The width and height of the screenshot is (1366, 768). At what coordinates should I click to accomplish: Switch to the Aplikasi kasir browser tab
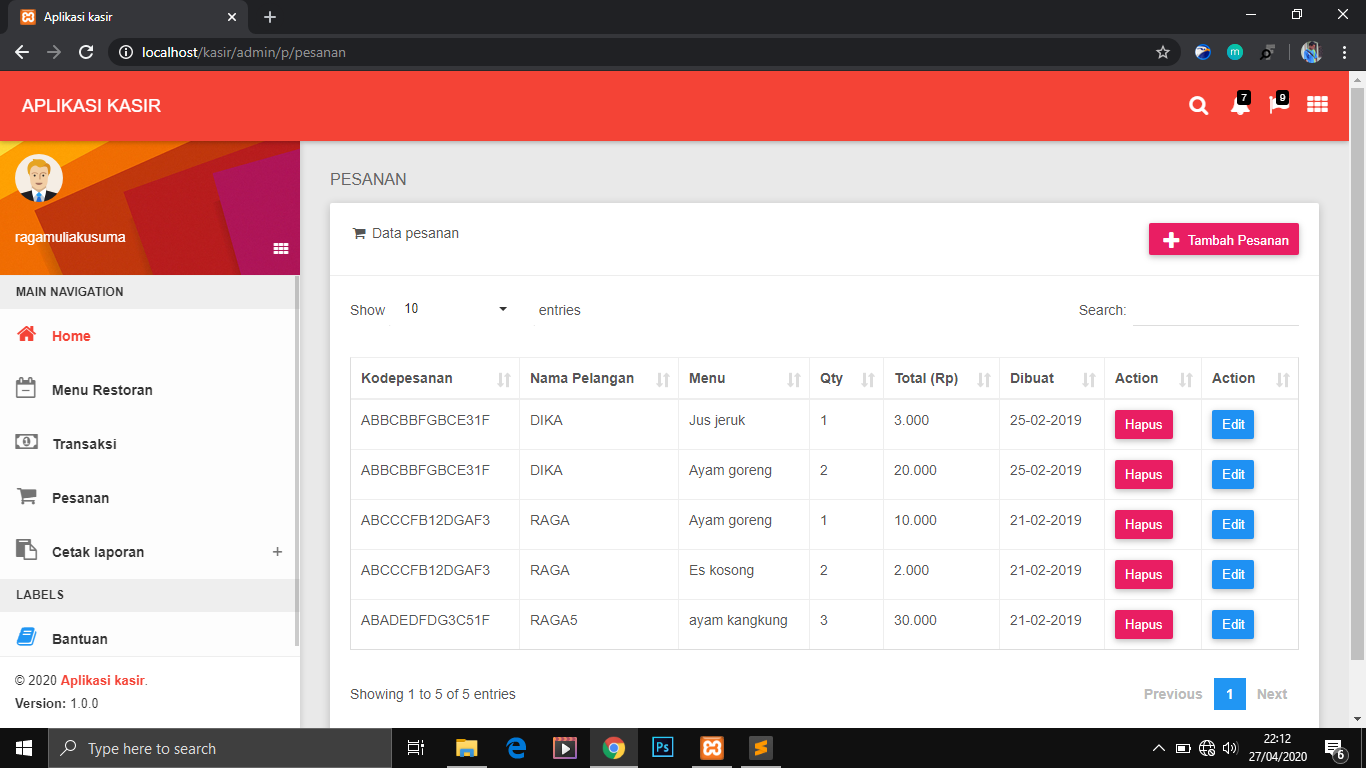[120, 16]
